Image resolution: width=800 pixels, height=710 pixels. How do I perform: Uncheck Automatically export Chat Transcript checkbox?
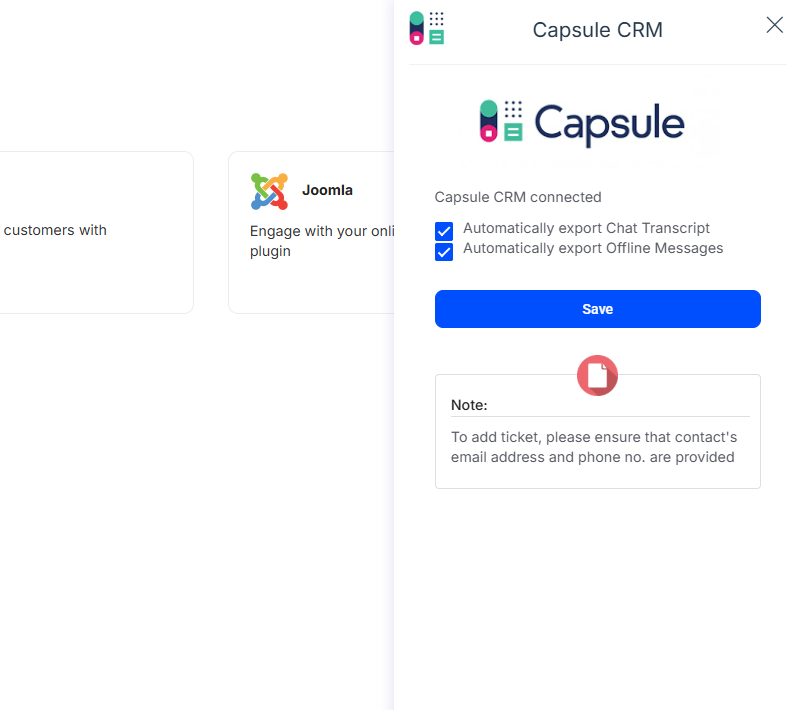point(444,231)
